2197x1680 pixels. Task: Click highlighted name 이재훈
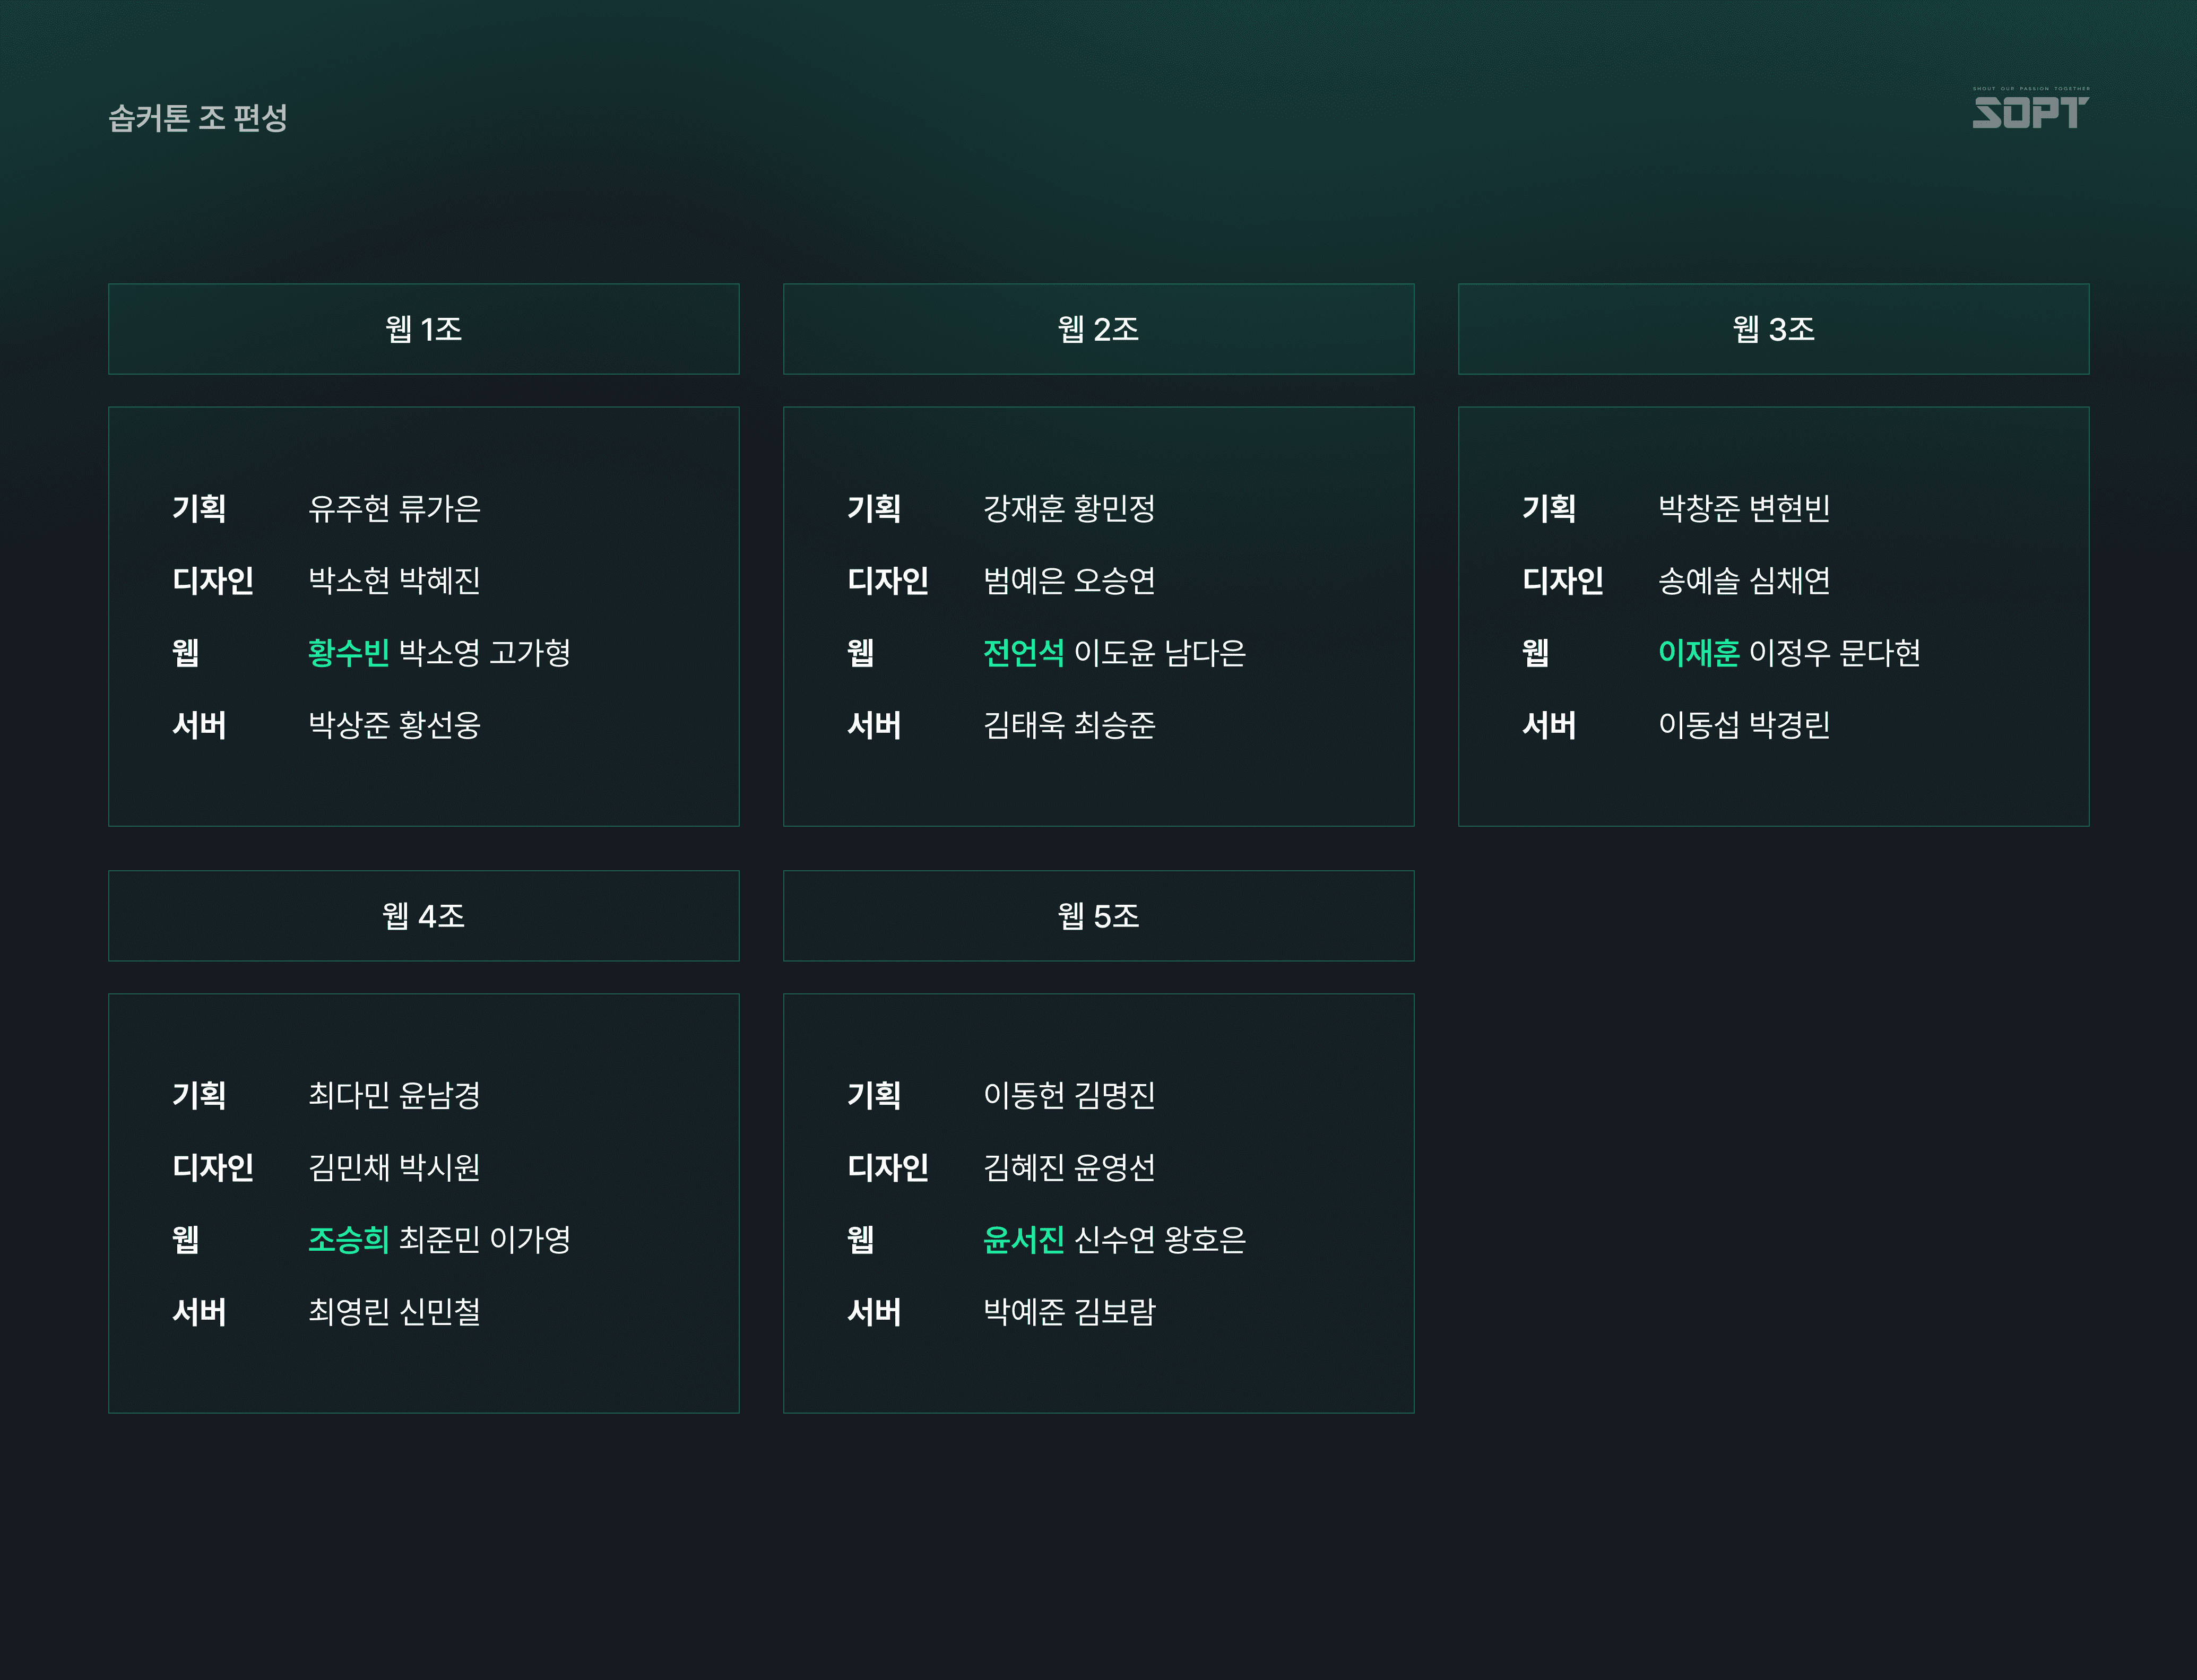tap(1698, 653)
